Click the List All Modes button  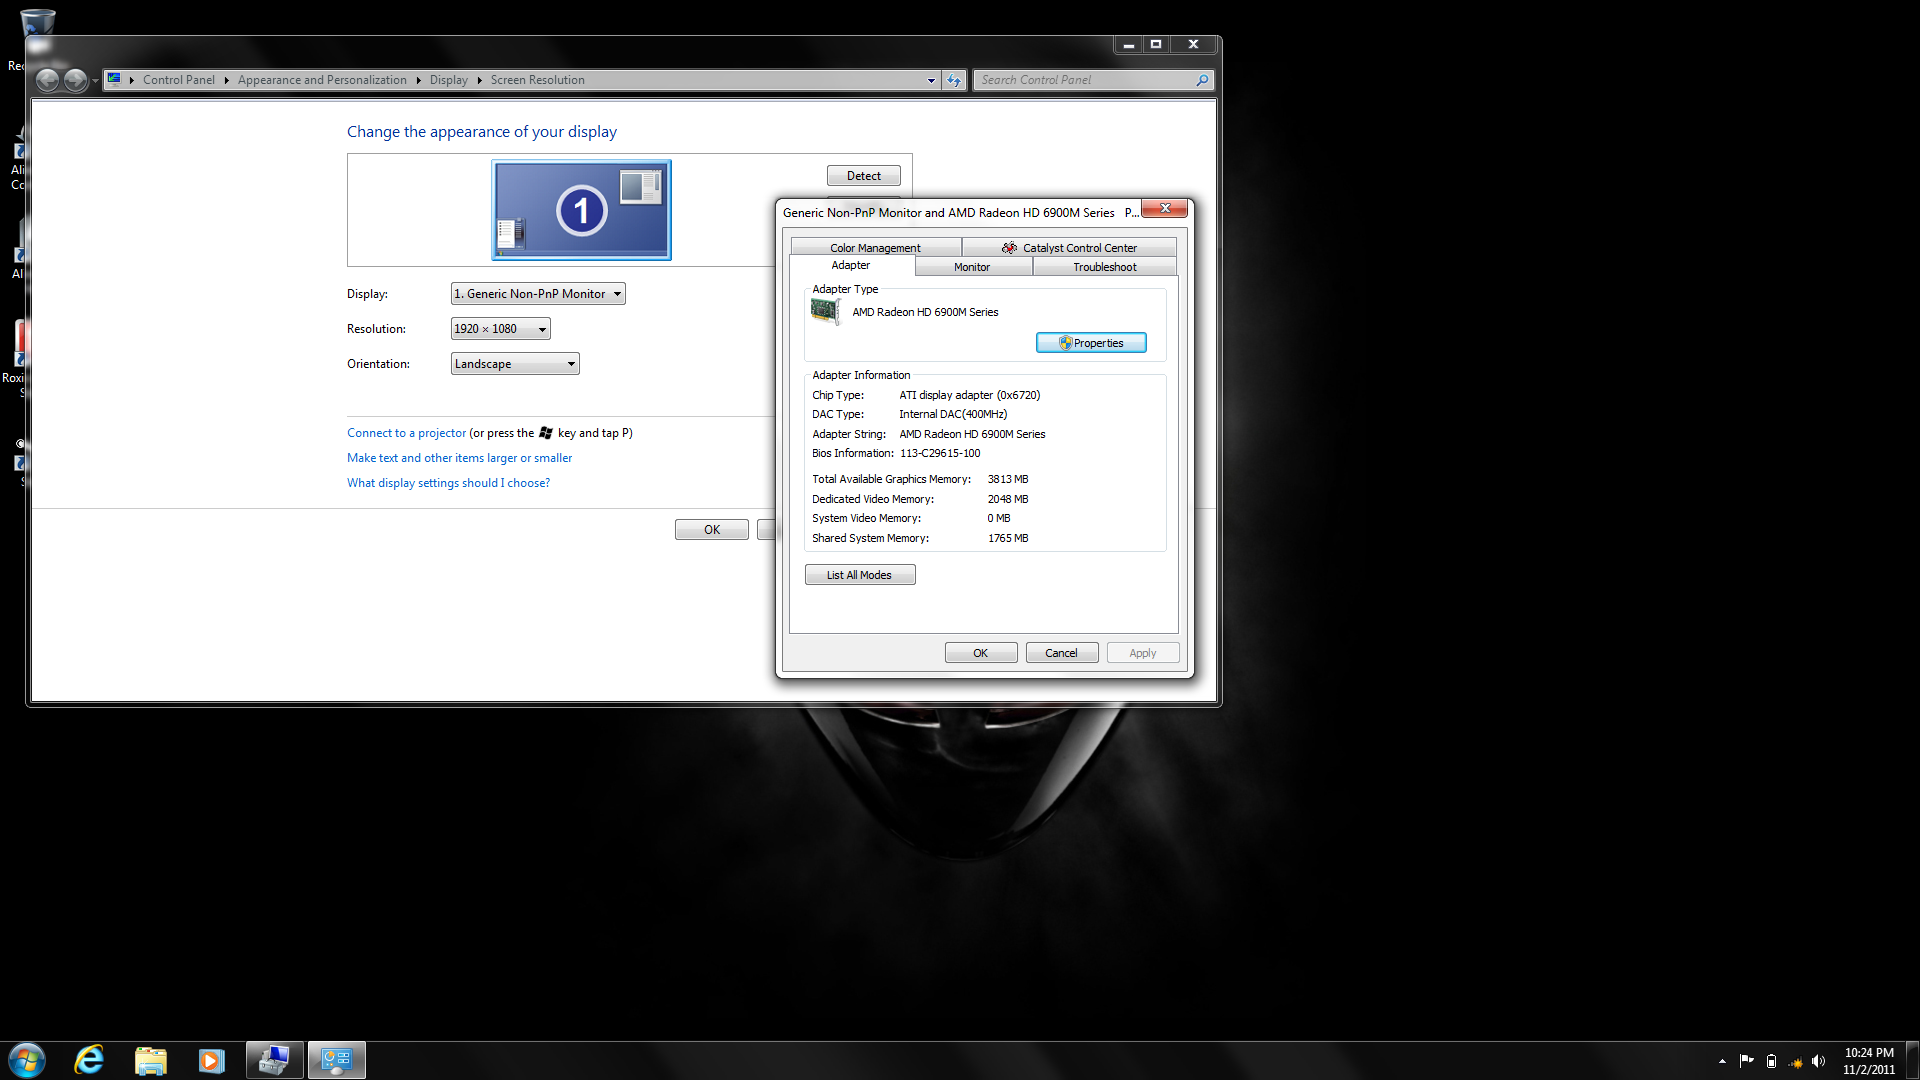click(x=860, y=575)
